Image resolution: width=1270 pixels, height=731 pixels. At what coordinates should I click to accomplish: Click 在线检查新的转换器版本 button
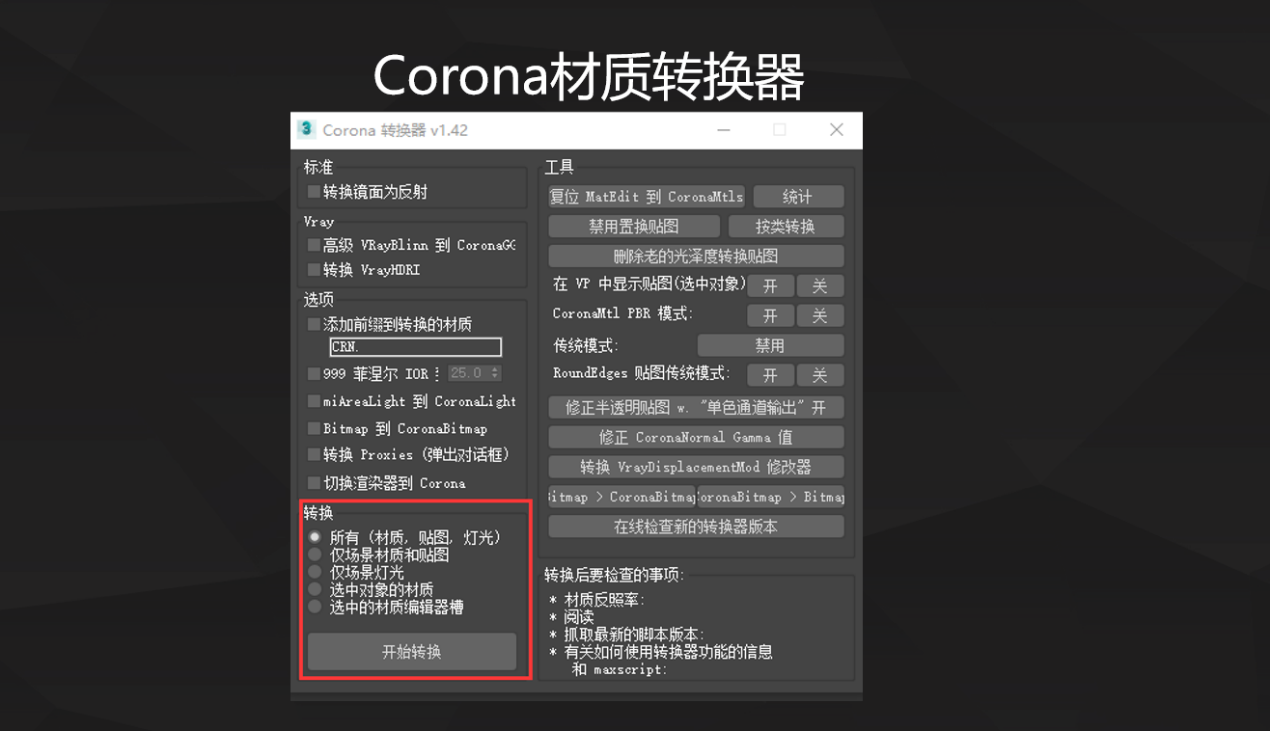point(696,526)
